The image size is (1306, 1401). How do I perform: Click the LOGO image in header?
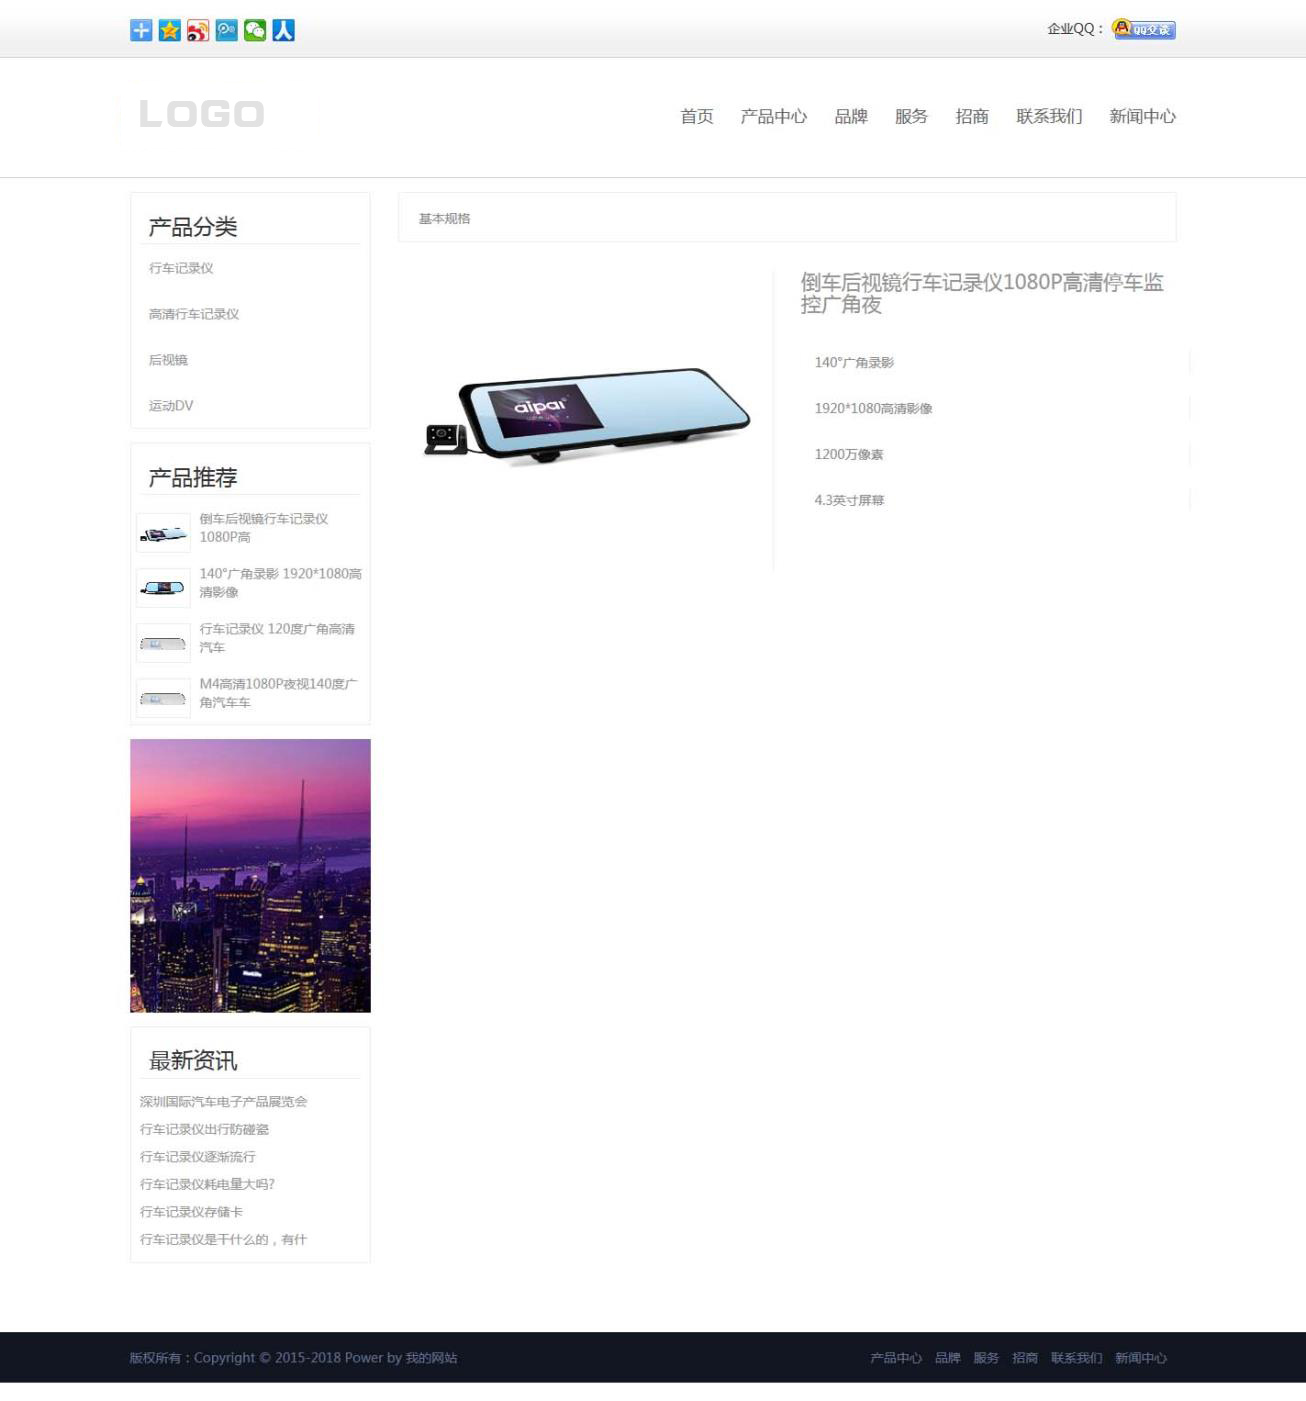point(201,114)
